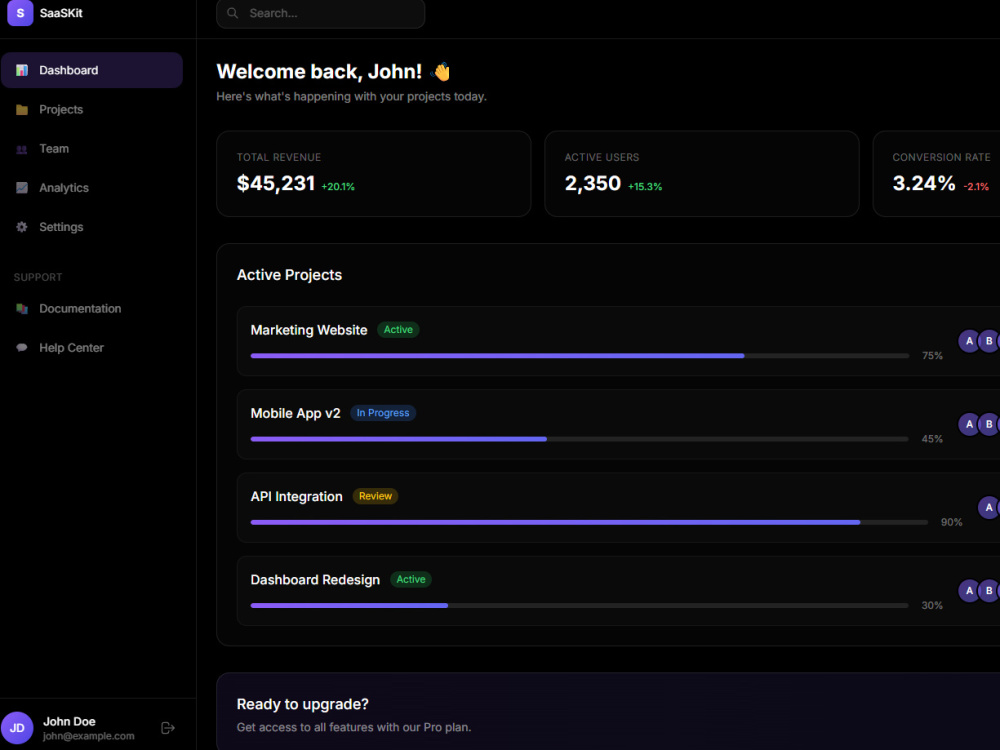The image size is (1000, 750).
Task: Click the Marketing Website progress bar
Action: tap(580, 356)
